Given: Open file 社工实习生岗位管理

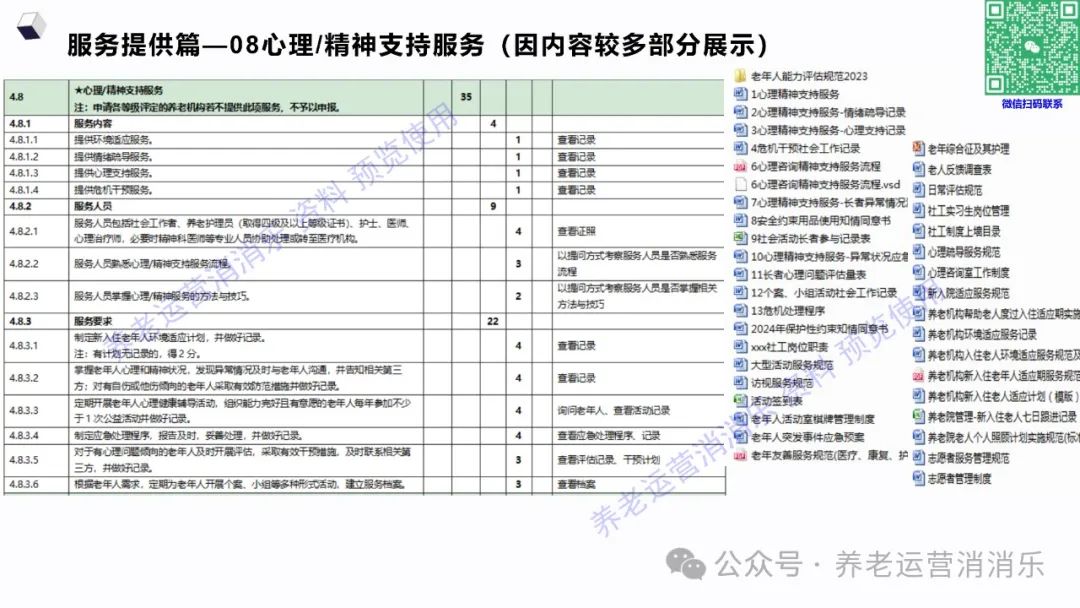Looking at the screenshot, I should [968, 210].
